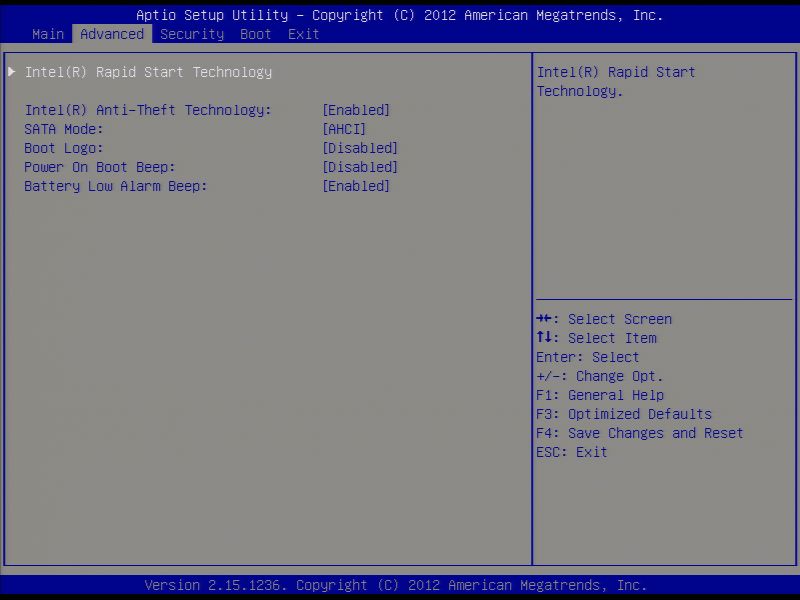Select the Intel(R) Anti-Theft Technology label
Viewport: 800px width, 600px height.
(148, 110)
